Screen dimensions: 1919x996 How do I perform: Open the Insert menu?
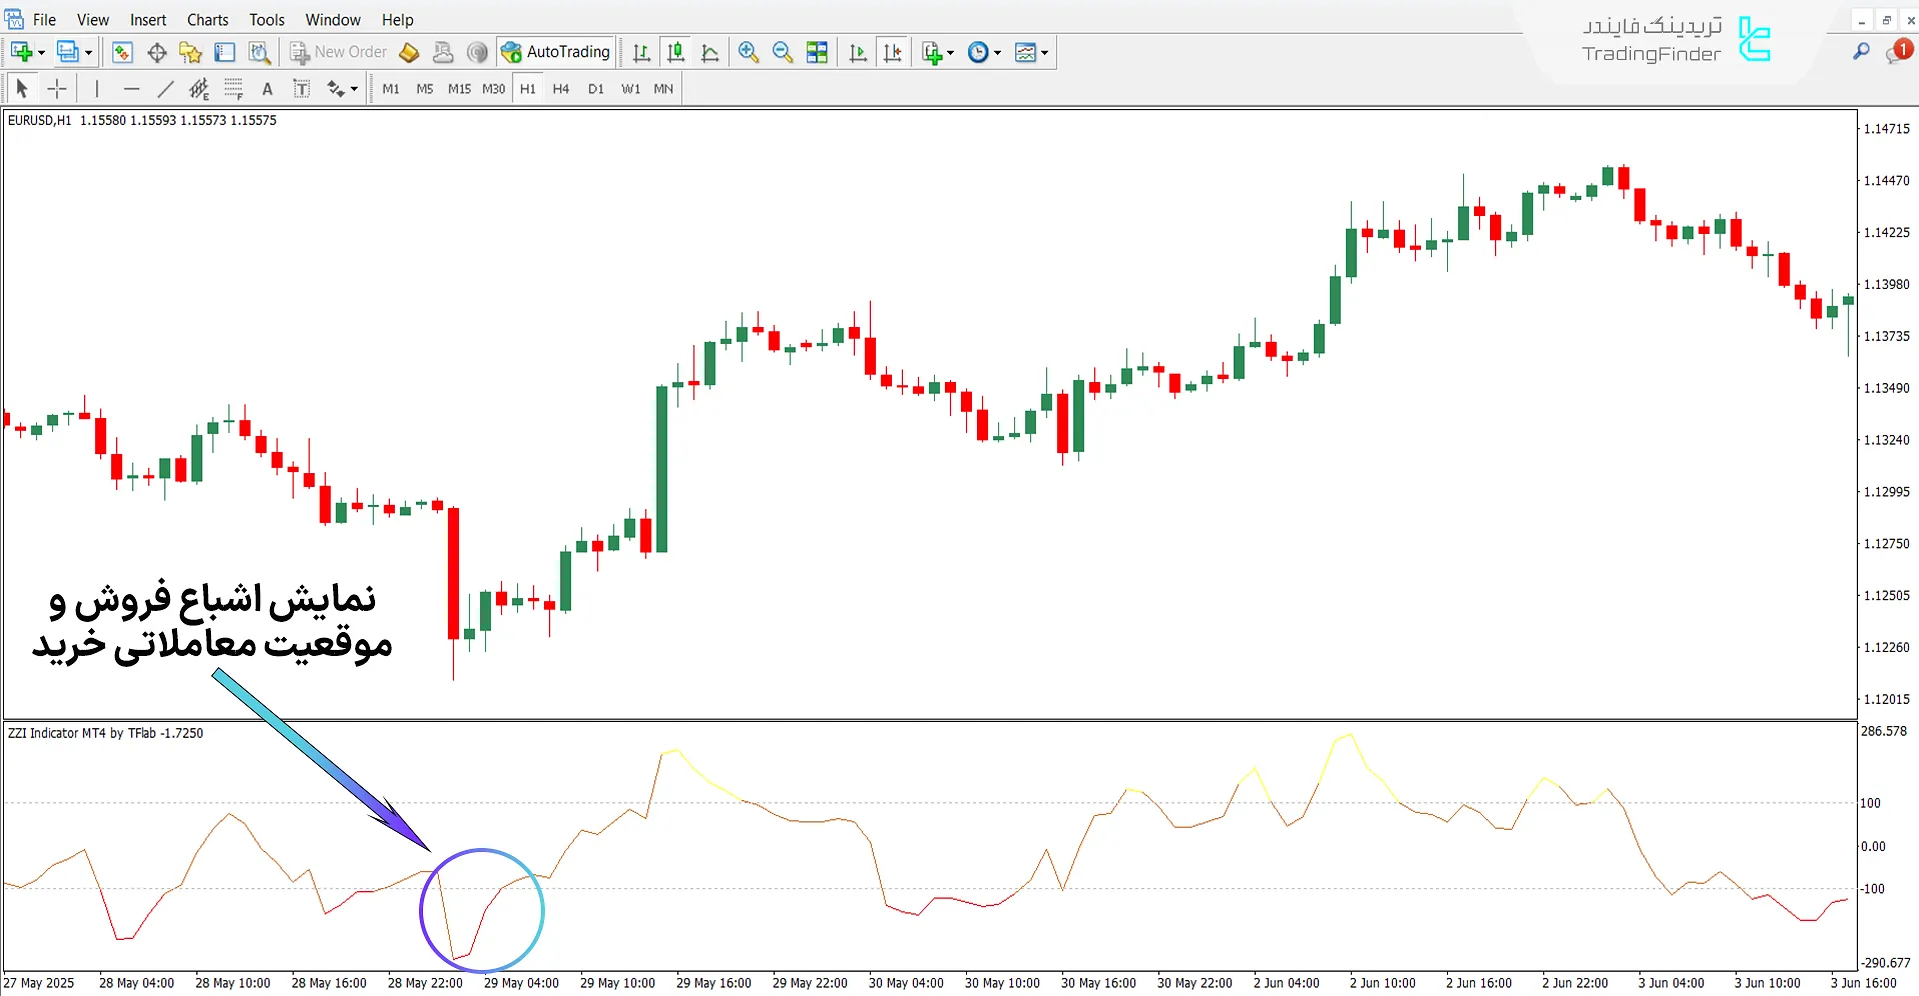148,20
